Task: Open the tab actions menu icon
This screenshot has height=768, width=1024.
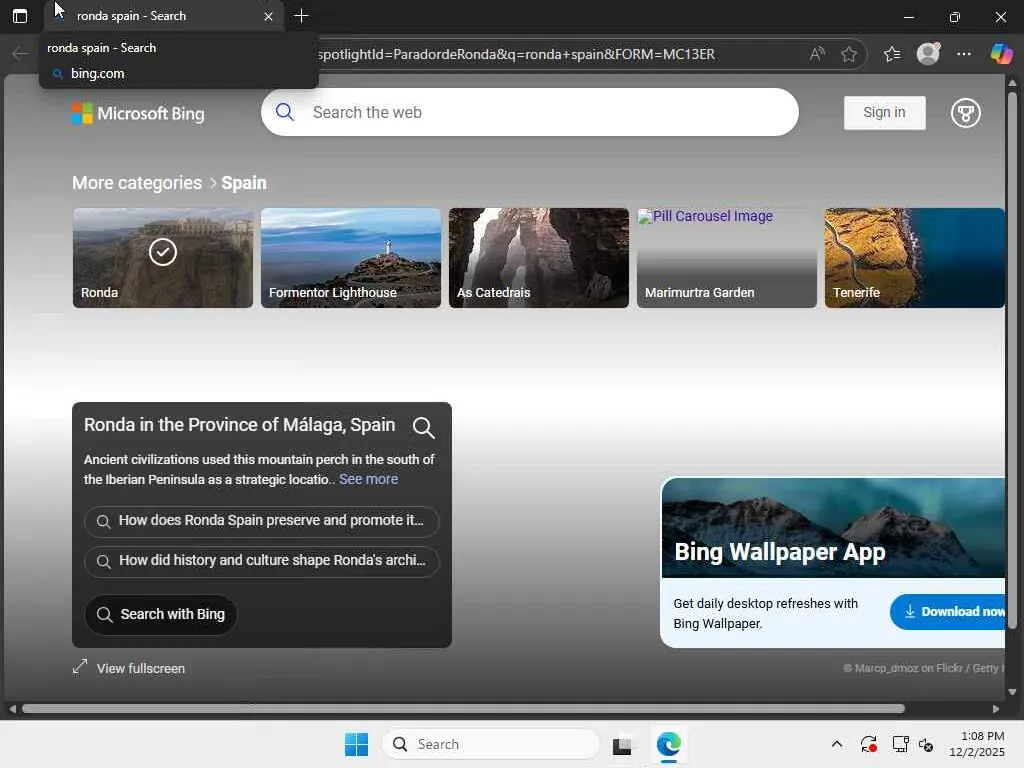Action: [20, 16]
